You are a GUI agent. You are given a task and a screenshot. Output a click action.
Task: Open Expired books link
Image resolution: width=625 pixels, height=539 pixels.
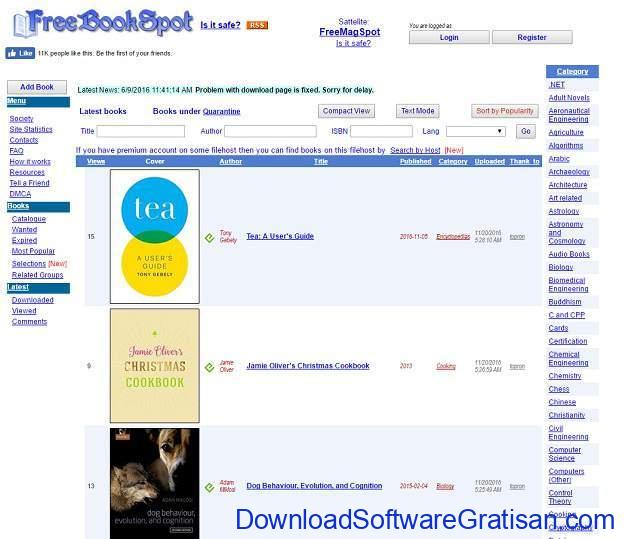(24, 240)
